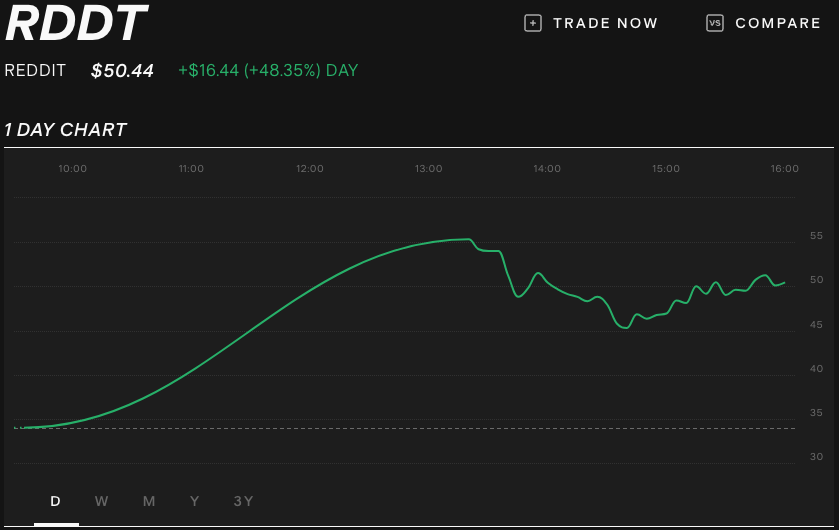The image size is (839, 530).
Task: Click the $50.44 price value
Action: click(x=122, y=71)
